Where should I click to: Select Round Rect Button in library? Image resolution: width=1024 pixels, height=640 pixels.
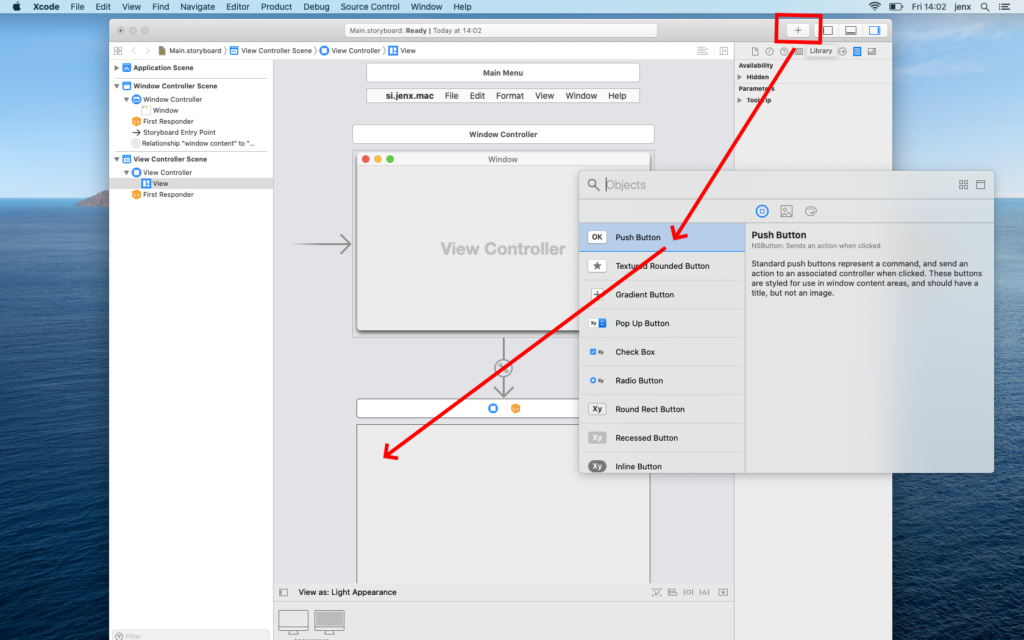coord(662,409)
